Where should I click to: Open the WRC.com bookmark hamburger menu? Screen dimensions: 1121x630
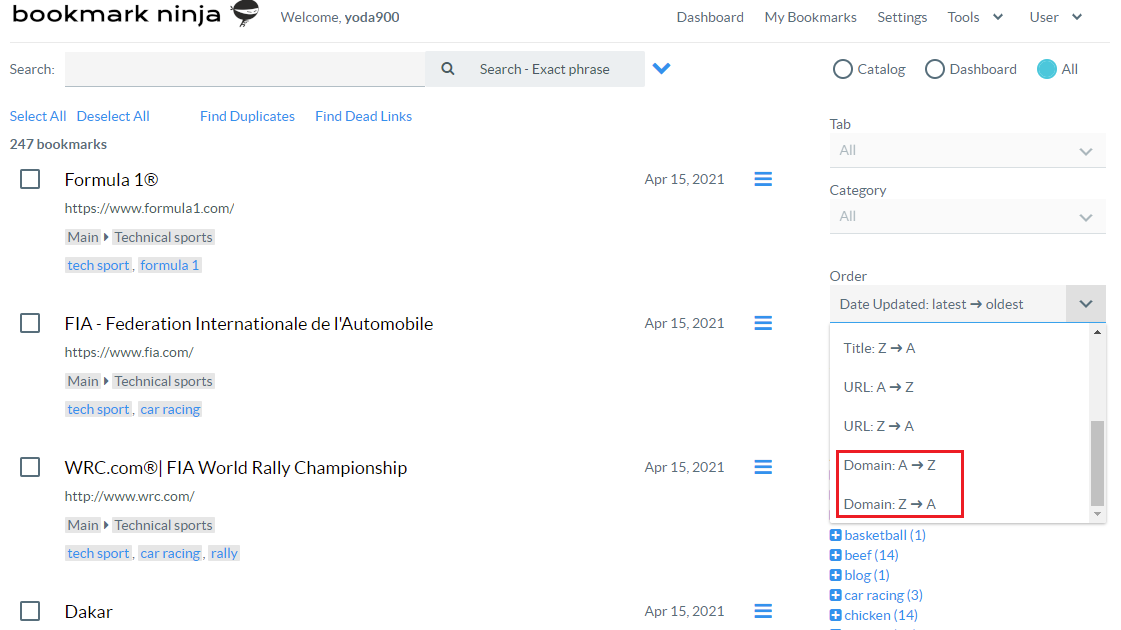pyautogui.click(x=763, y=467)
